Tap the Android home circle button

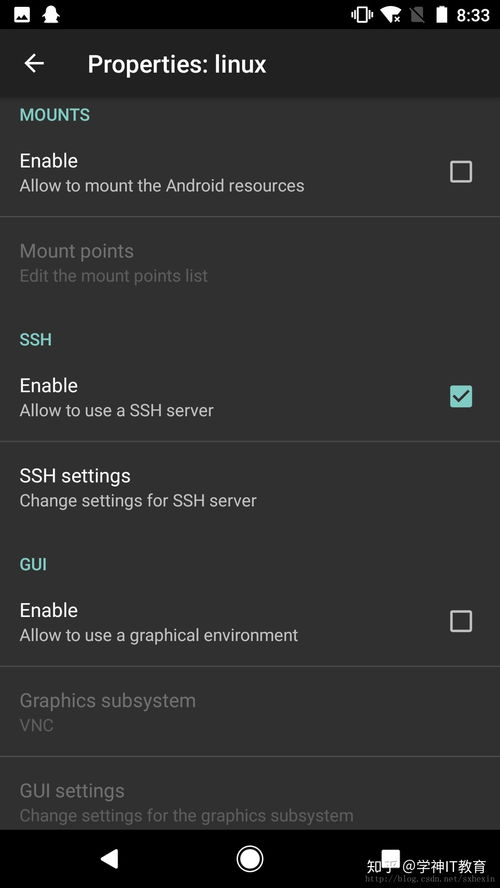(250, 859)
